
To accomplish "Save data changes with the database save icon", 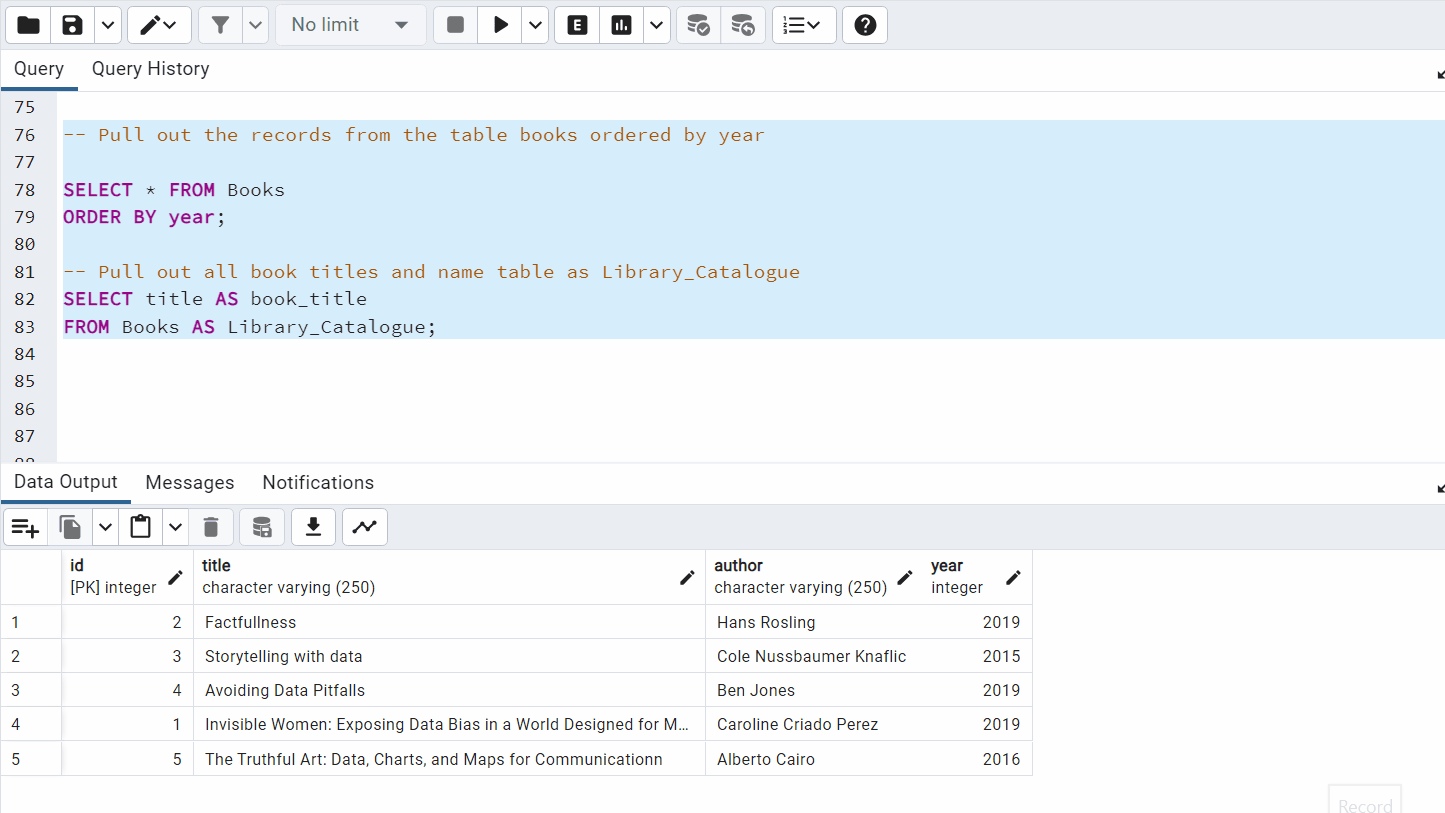I will click(262, 527).
